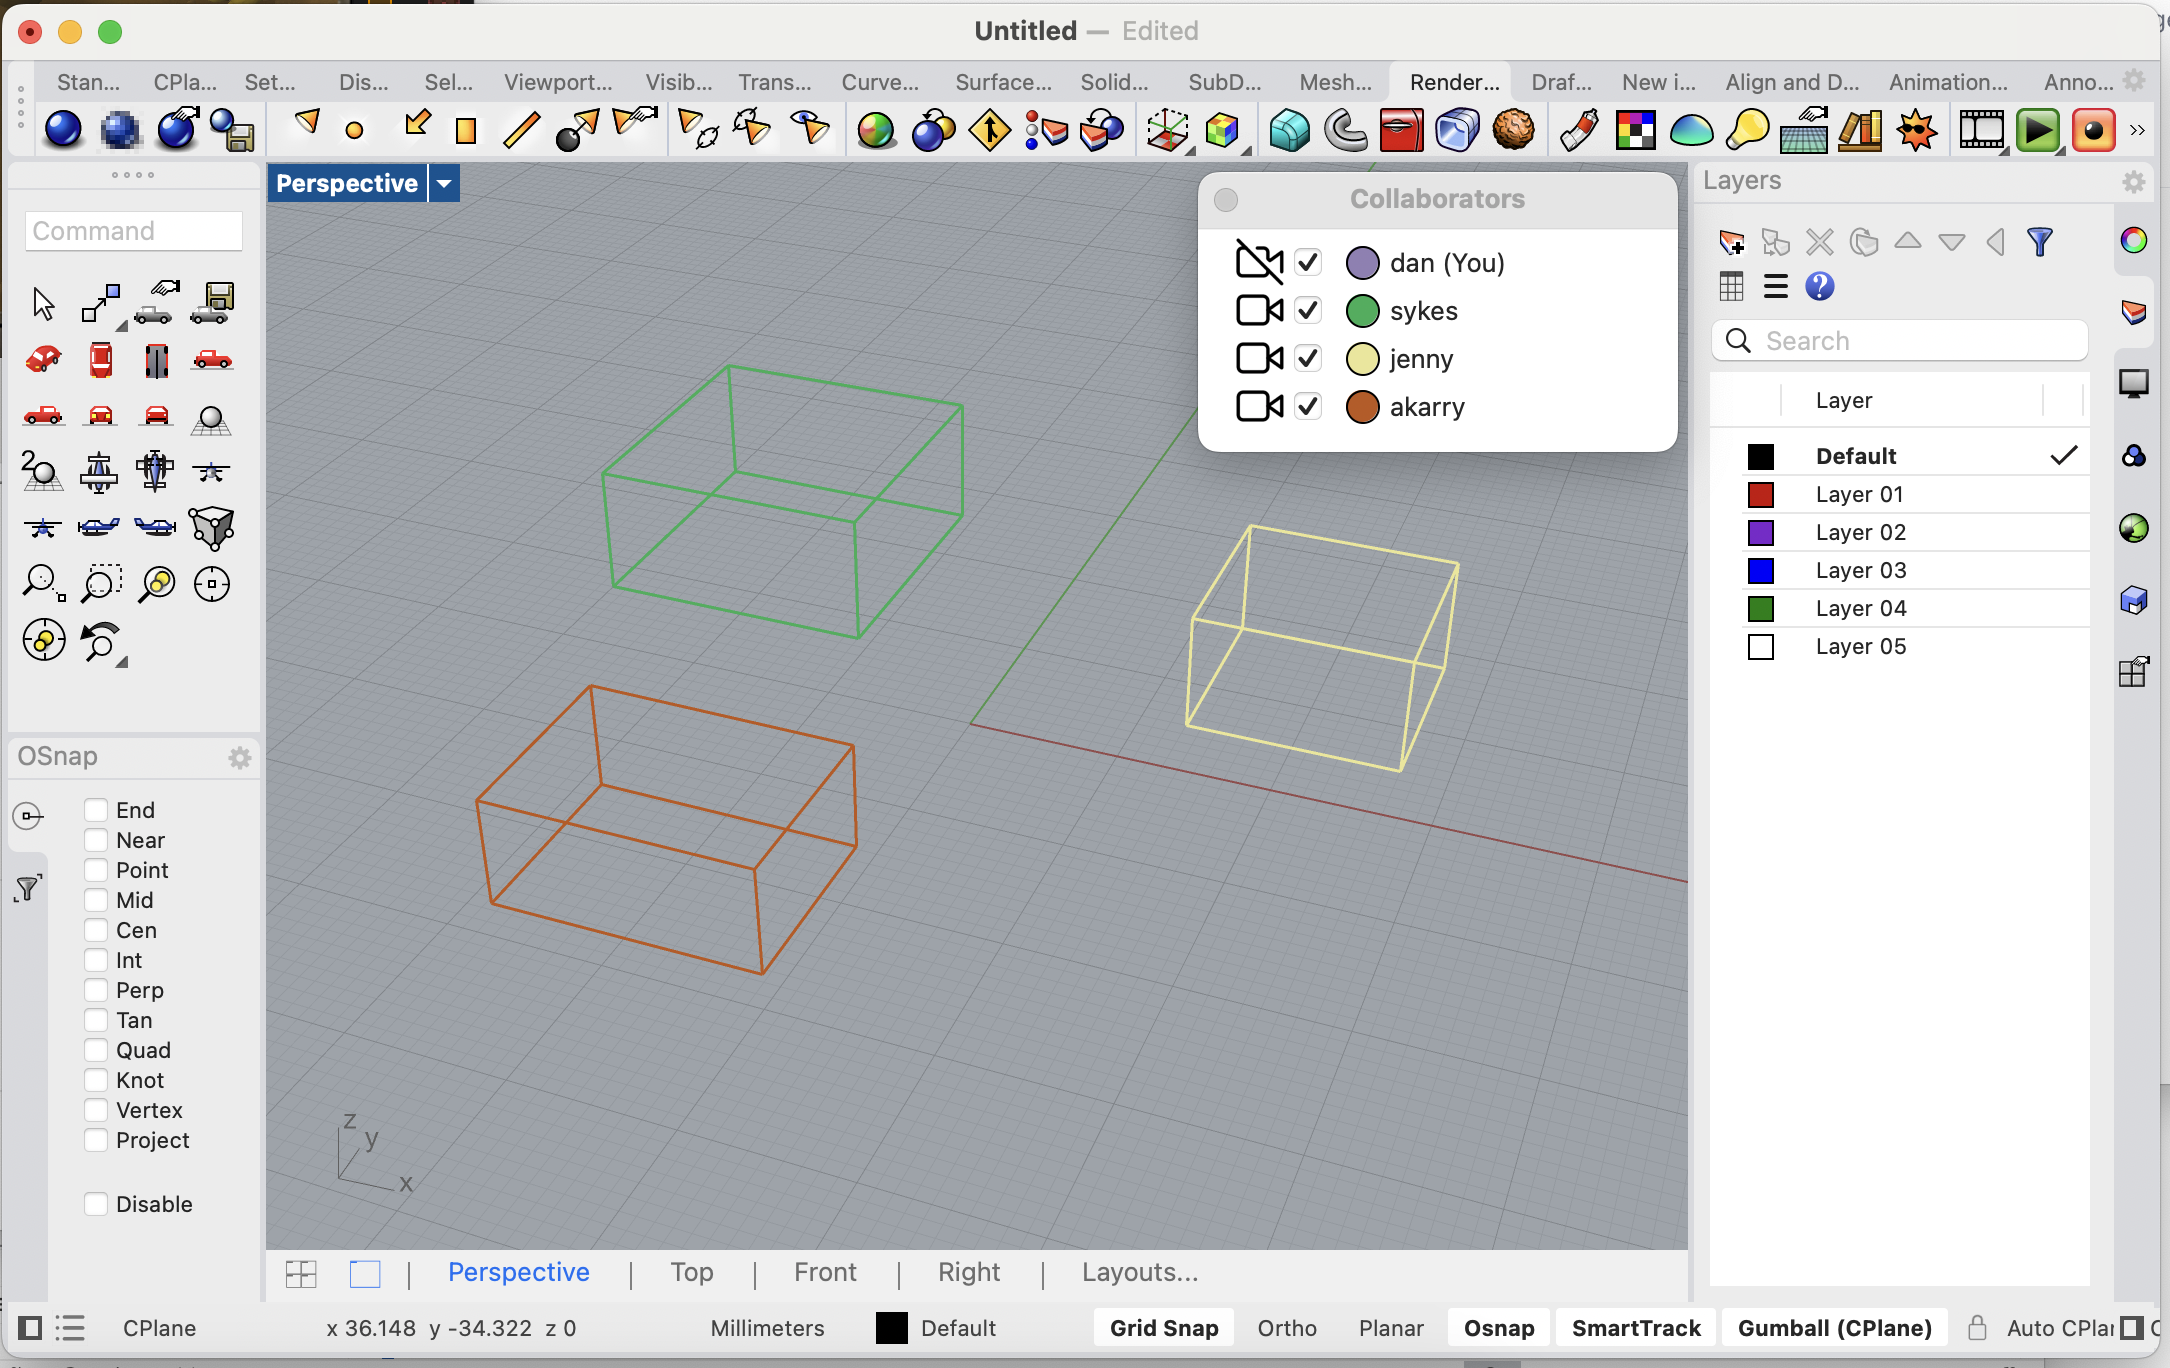Enable the Quad object snap
The image size is (2170, 1368).
point(96,1050)
